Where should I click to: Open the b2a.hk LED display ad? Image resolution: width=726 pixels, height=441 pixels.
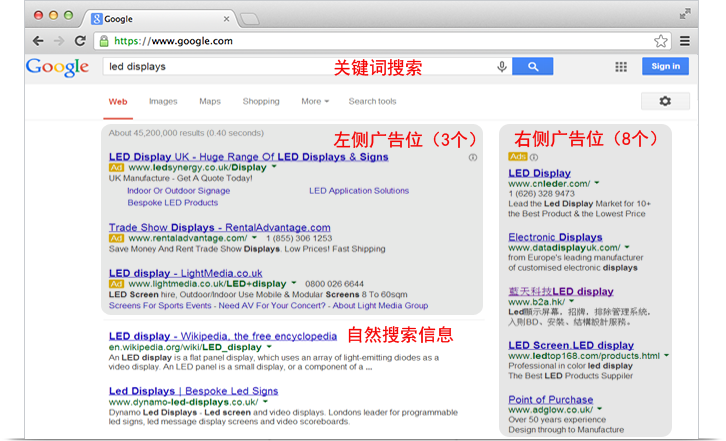click(x=561, y=291)
